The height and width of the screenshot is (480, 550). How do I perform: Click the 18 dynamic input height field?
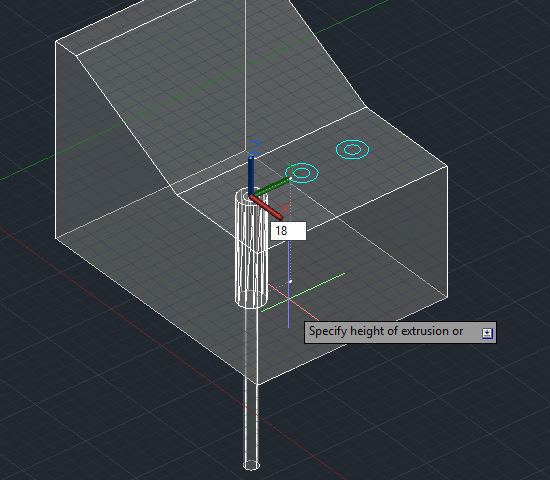(x=288, y=231)
